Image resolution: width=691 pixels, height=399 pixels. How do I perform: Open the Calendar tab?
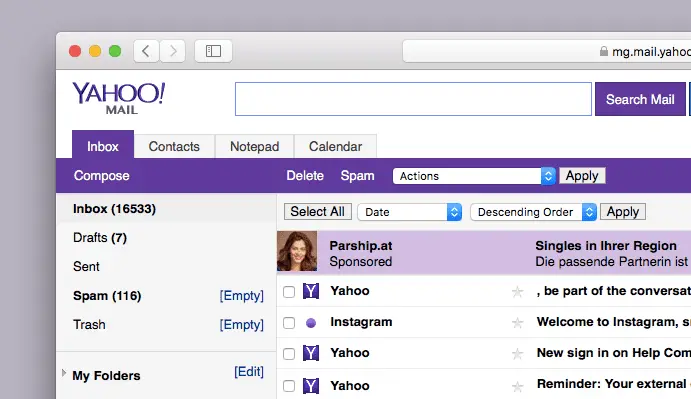click(x=335, y=146)
